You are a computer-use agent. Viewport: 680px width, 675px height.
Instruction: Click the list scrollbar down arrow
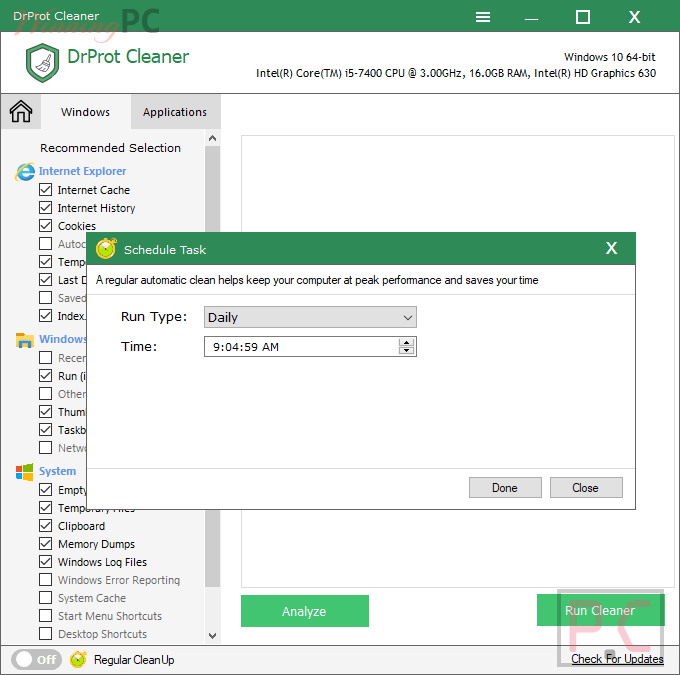[x=212, y=636]
